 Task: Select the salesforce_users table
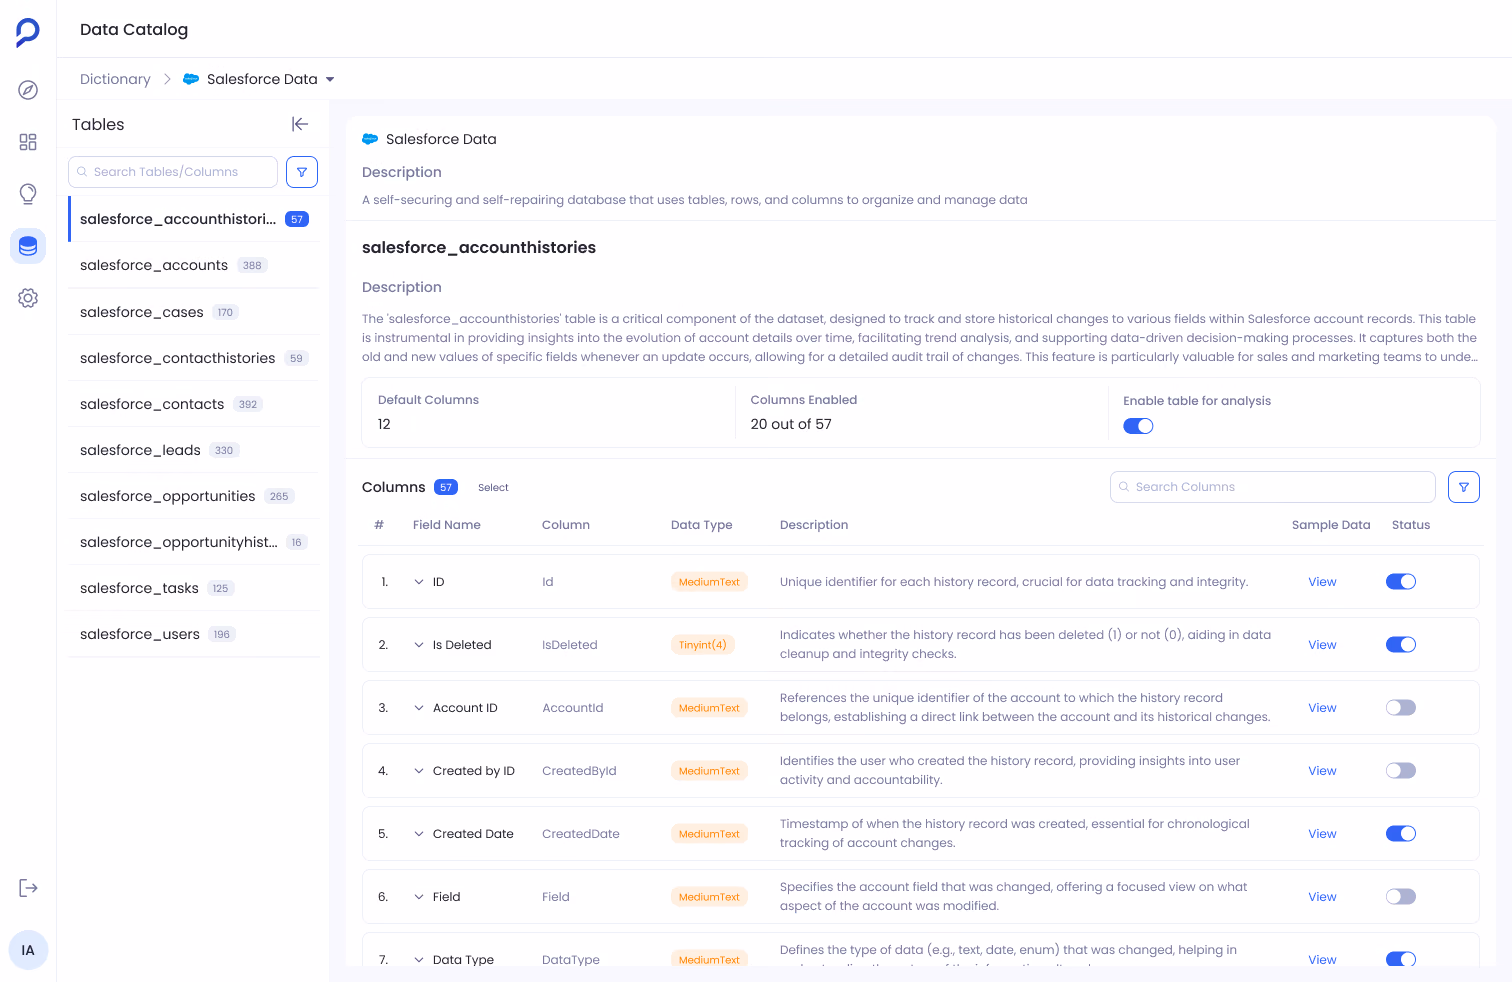[x=194, y=634]
